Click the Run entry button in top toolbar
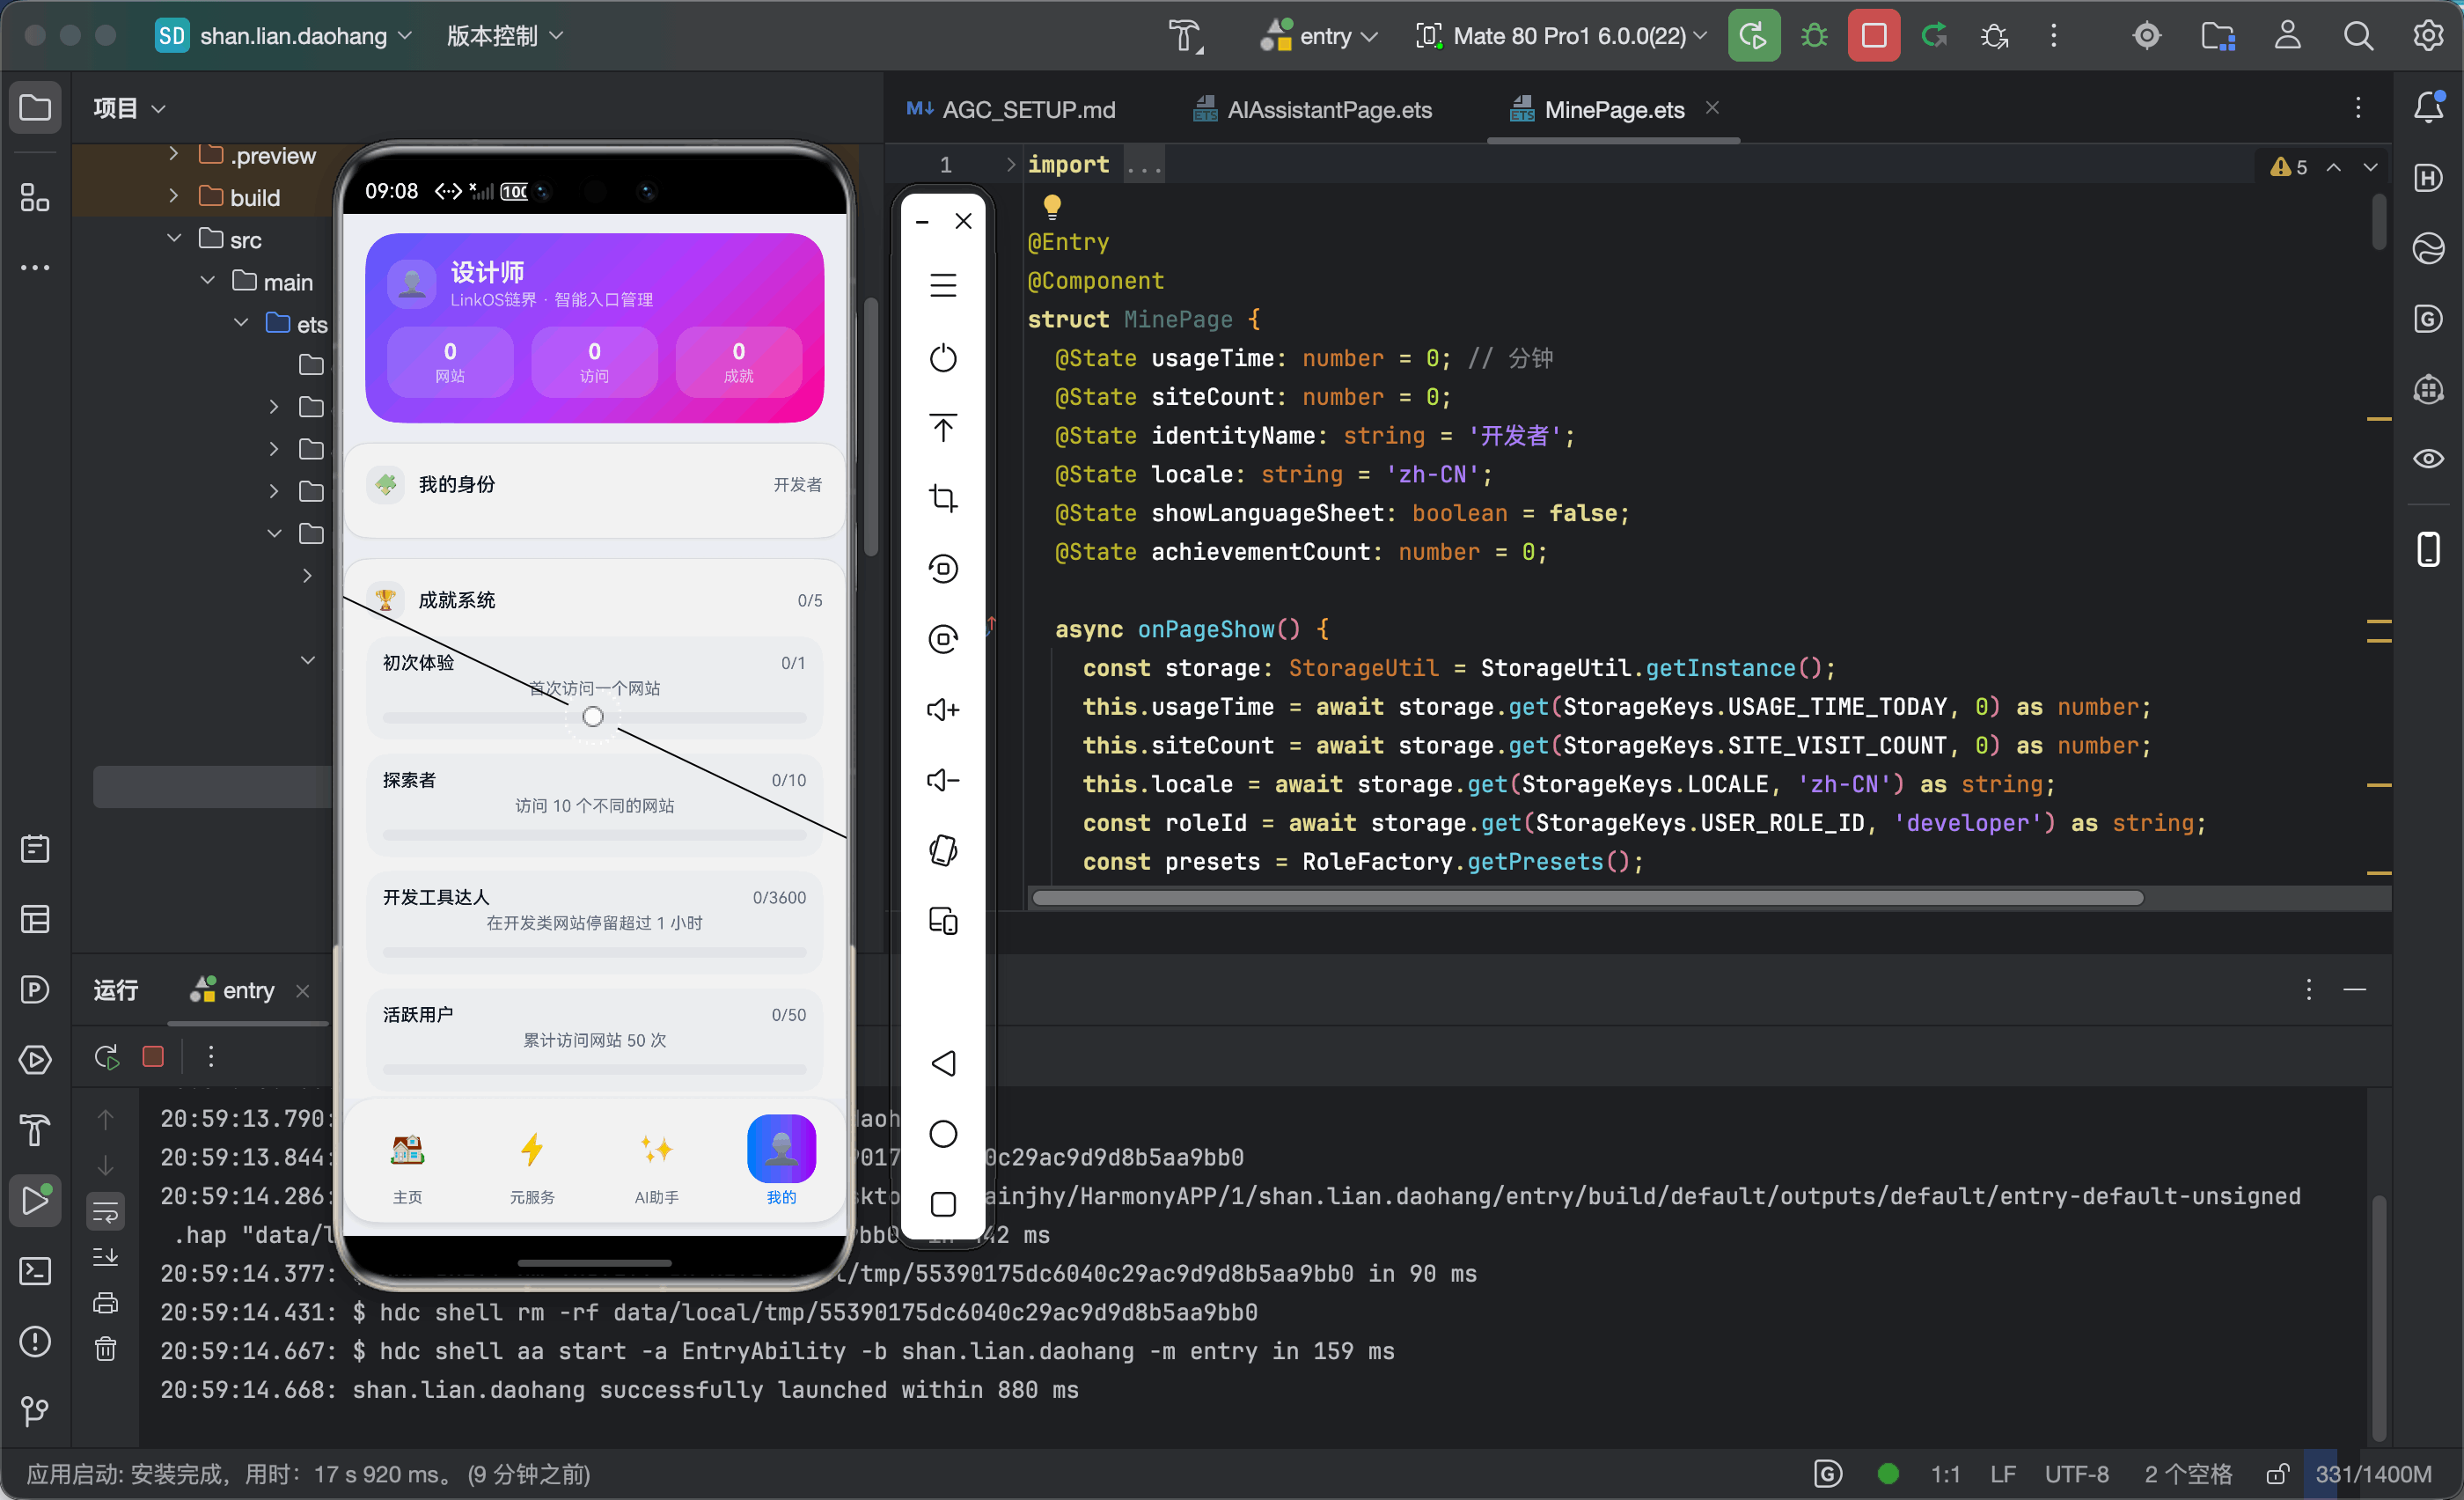The image size is (2464, 1500). [1753, 36]
